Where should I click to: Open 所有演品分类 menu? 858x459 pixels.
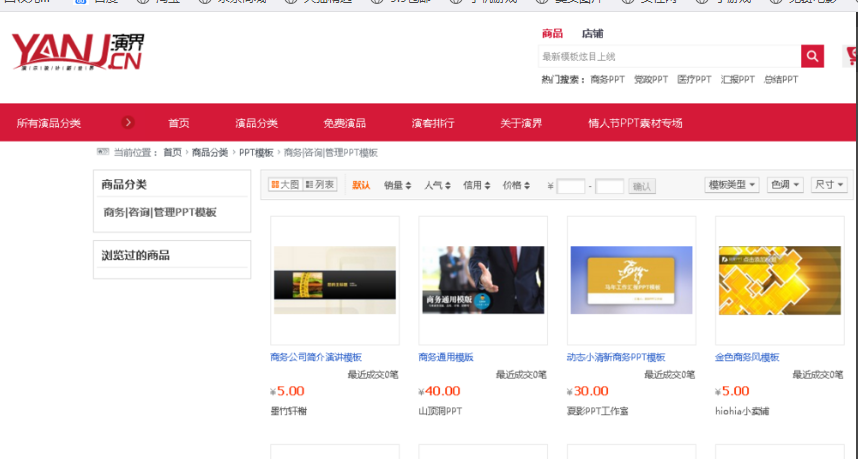tap(49, 123)
